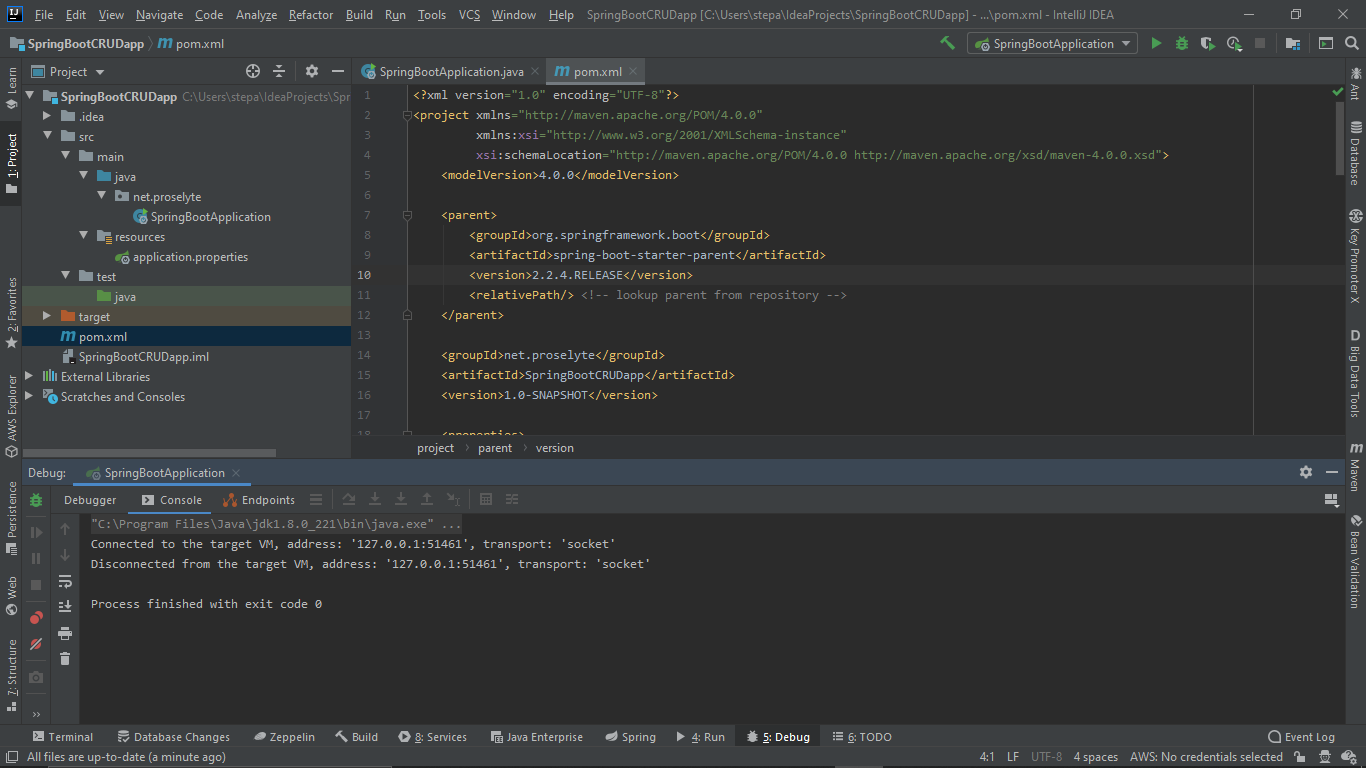Viewport: 1366px width, 768px height.
Task: Click the Print console output icon
Action: (x=65, y=633)
